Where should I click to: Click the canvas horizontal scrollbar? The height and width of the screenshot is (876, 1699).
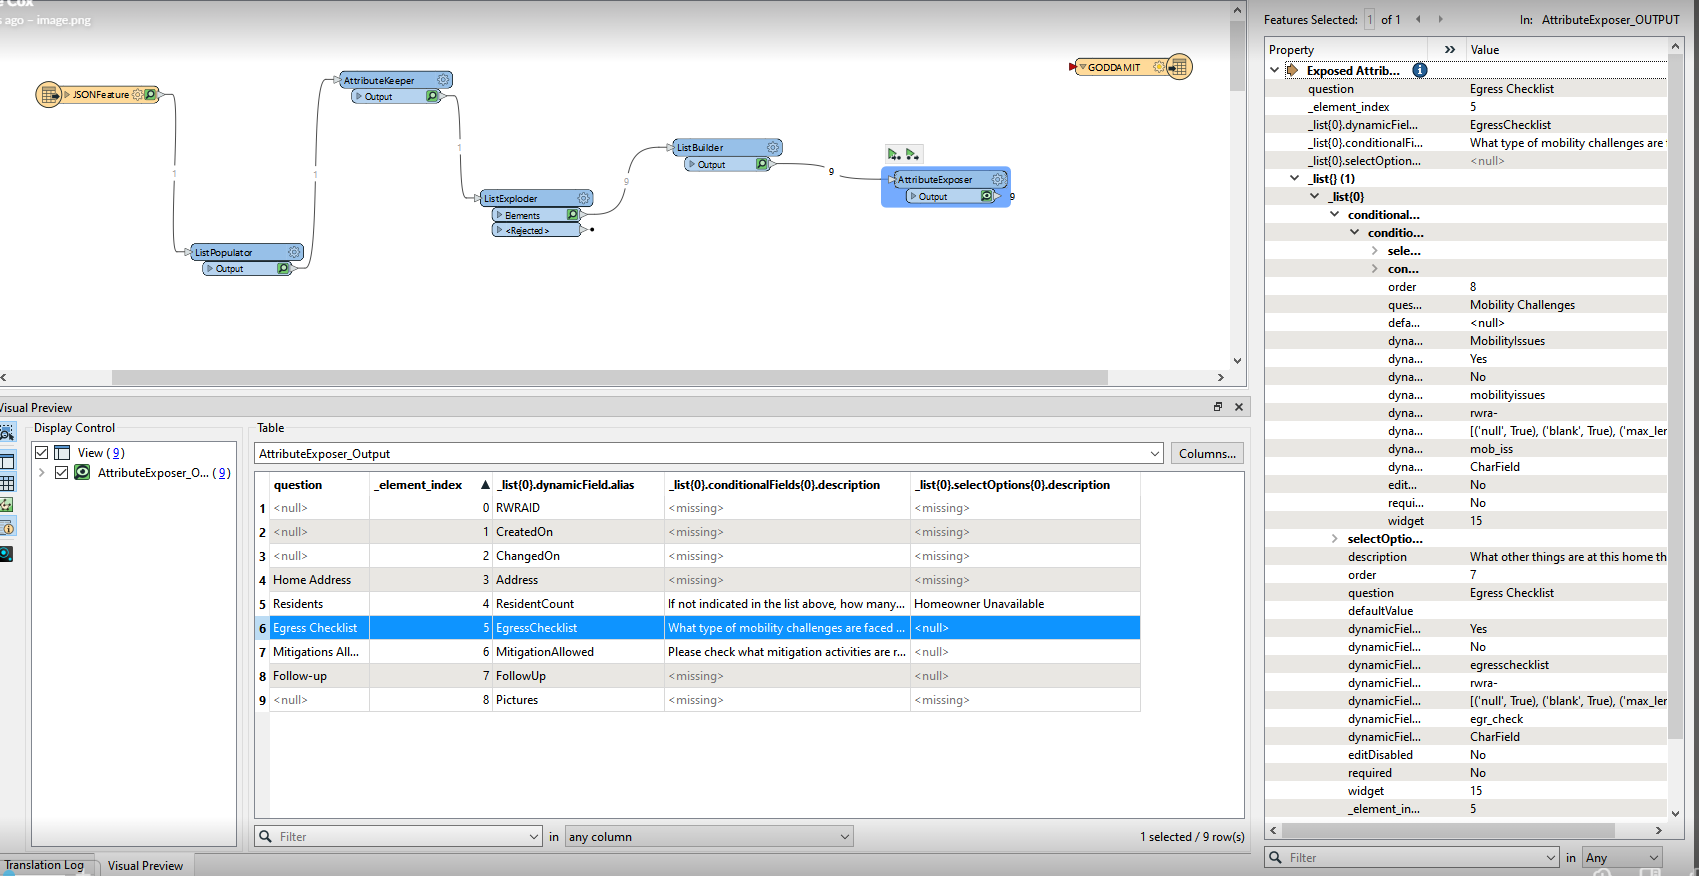[609, 377]
